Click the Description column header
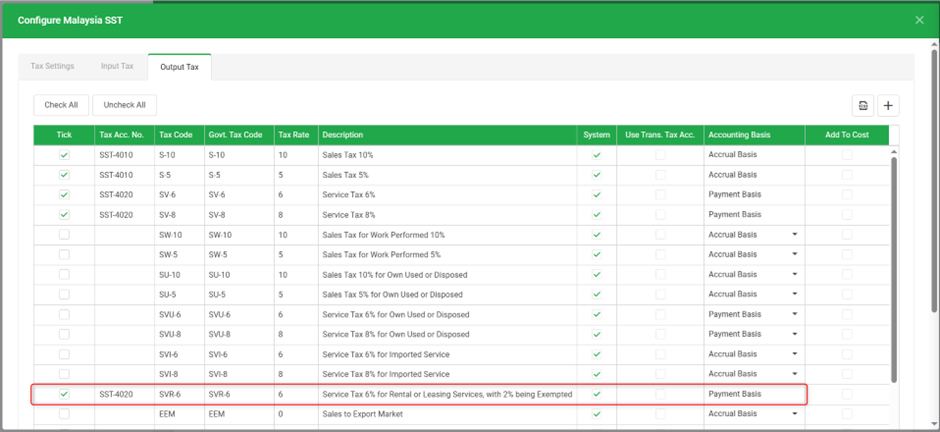 [448, 135]
